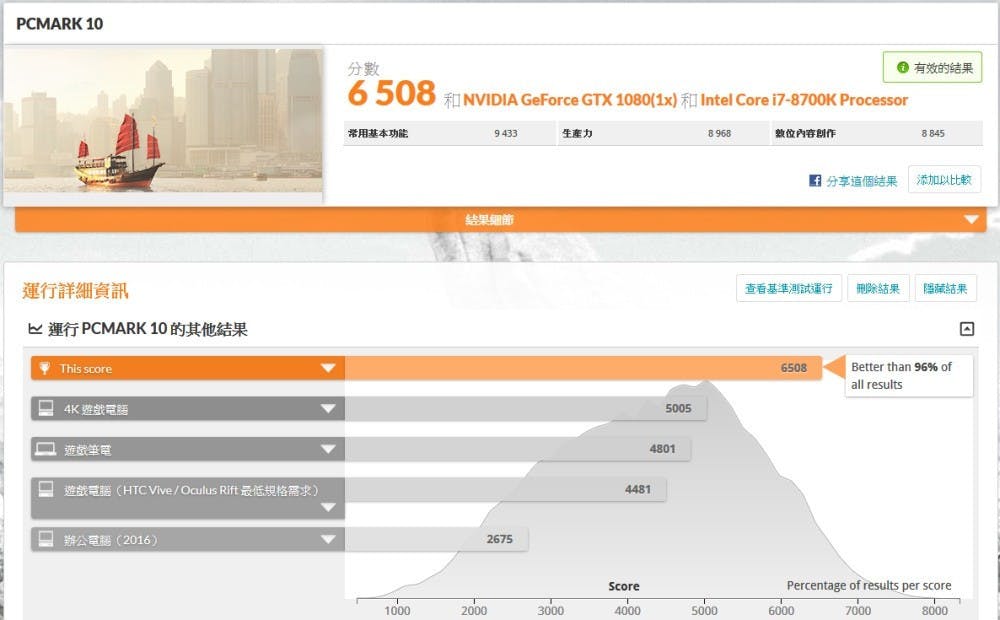The width and height of the screenshot is (1000, 620).
Task: Click the 4481 score bar
Action: point(506,489)
